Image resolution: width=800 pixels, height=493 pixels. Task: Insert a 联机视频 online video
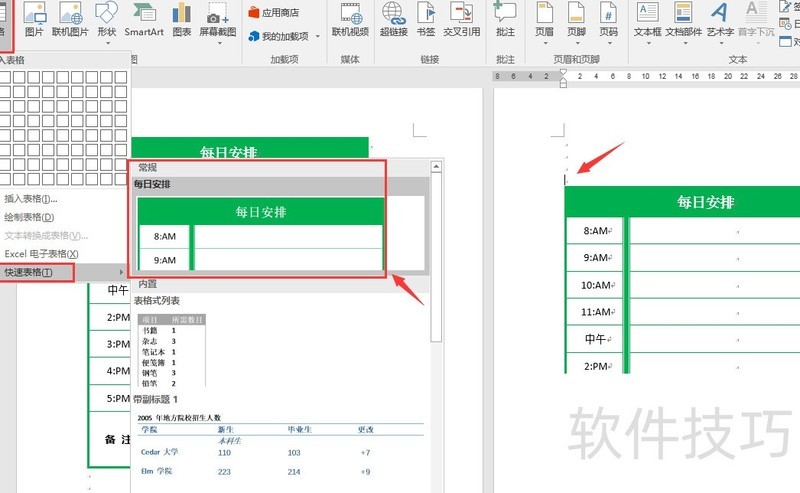click(350, 18)
